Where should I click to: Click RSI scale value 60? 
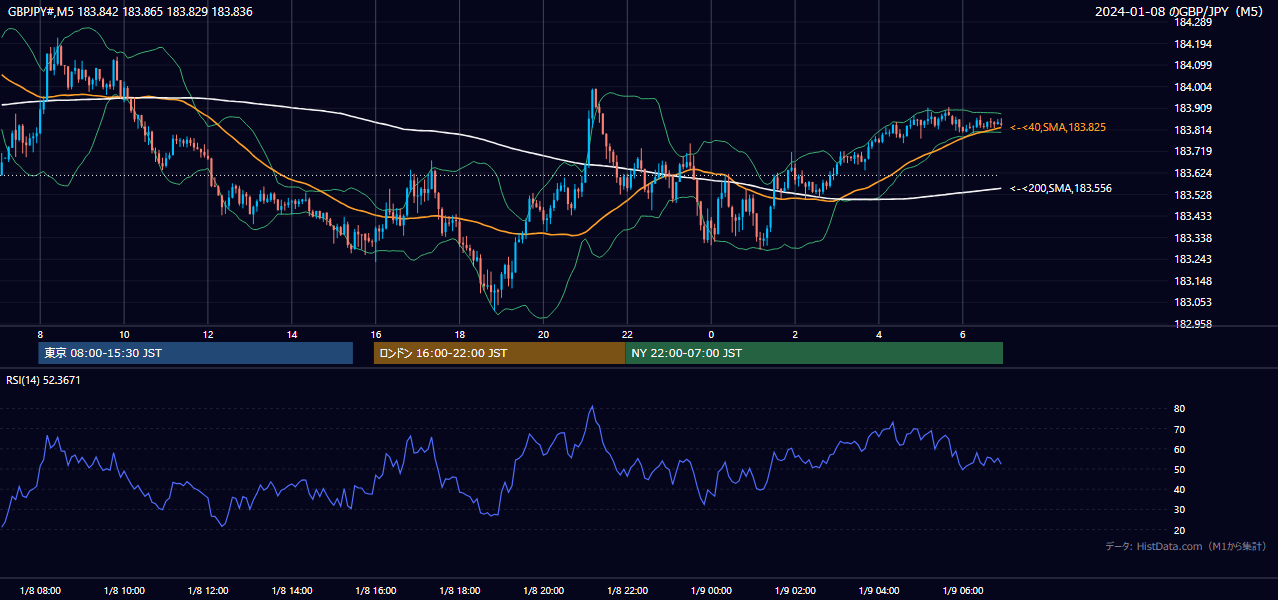click(1180, 449)
